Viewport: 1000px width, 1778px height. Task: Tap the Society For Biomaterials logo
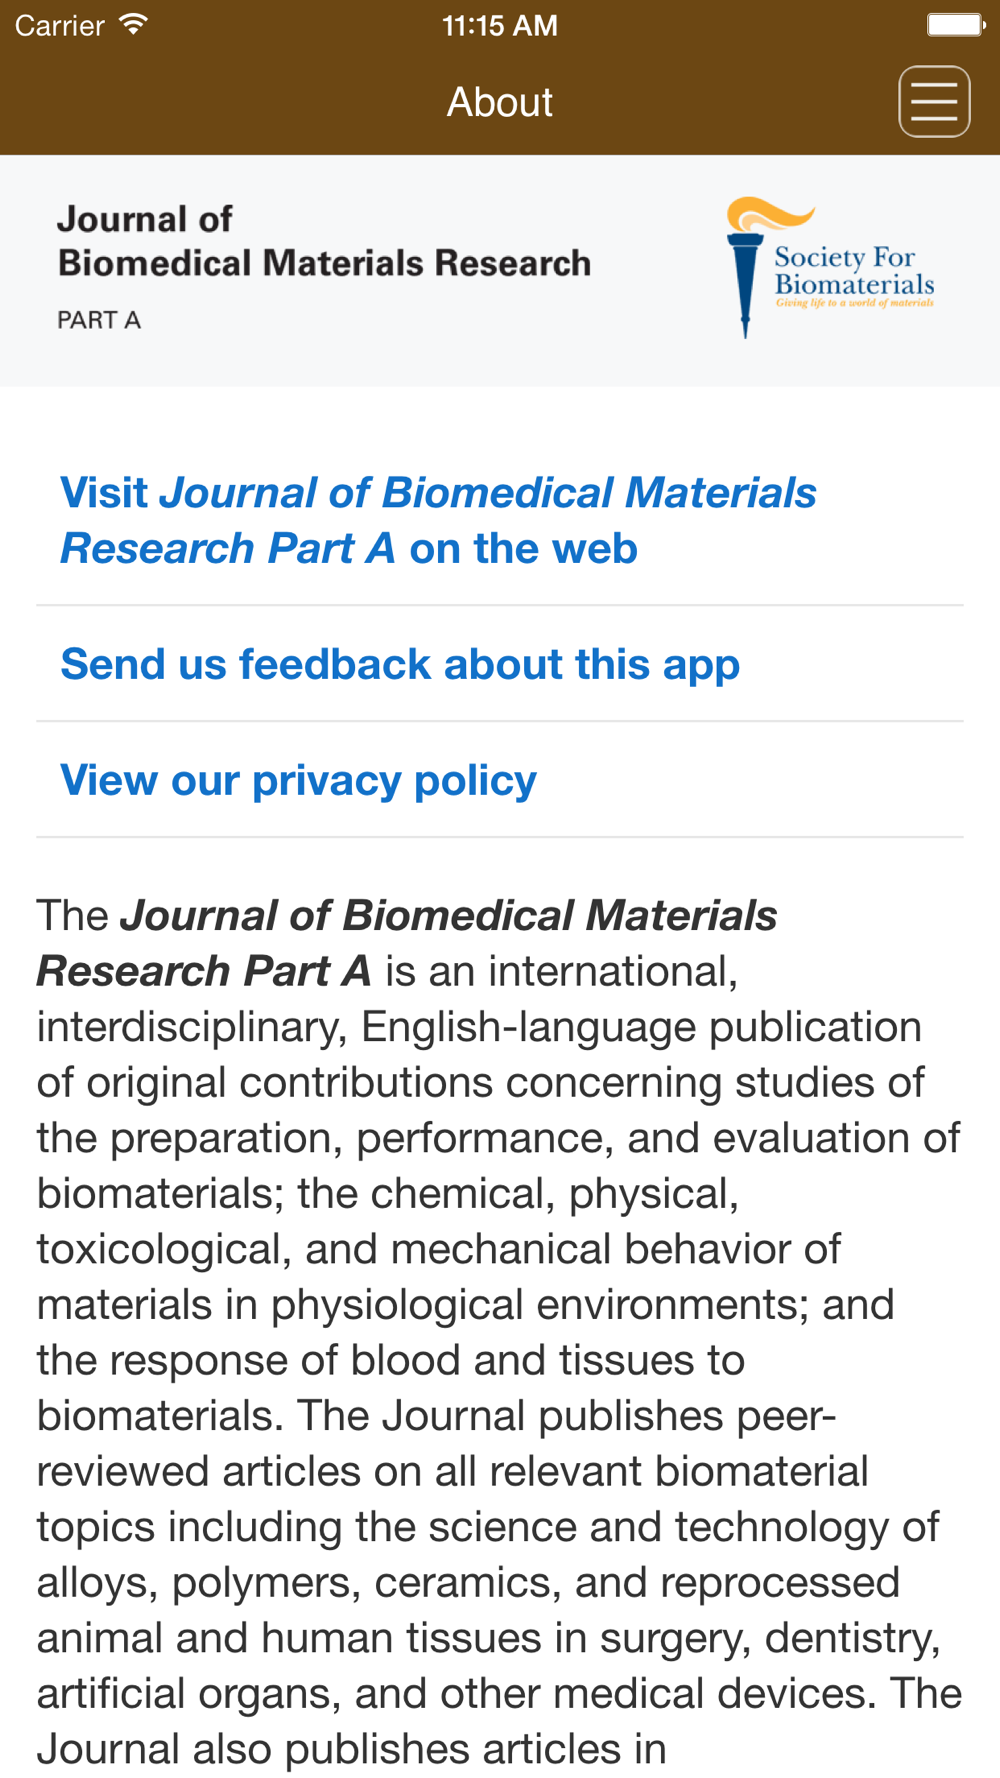[x=831, y=267]
